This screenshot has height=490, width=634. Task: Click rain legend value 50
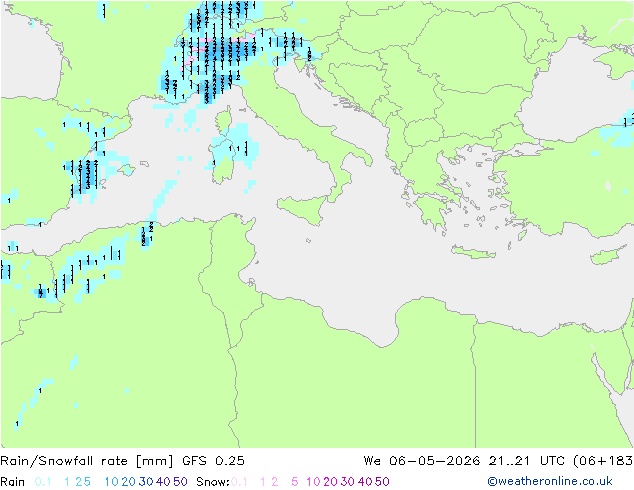180,482
